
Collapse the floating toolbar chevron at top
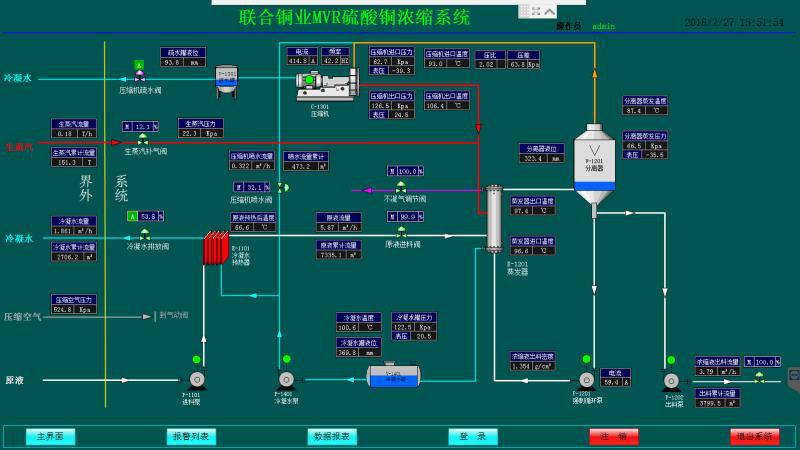(x=550, y=10)
